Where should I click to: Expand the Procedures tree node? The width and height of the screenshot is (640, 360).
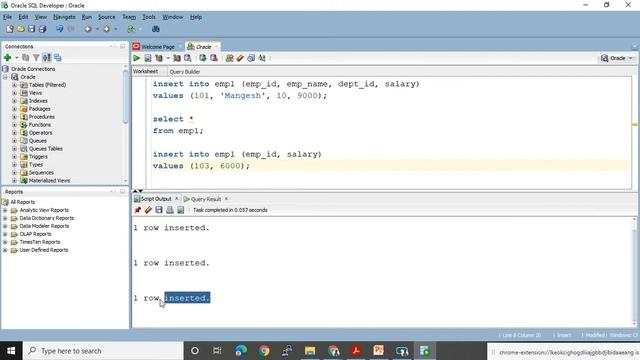click(x=14, y=117)
